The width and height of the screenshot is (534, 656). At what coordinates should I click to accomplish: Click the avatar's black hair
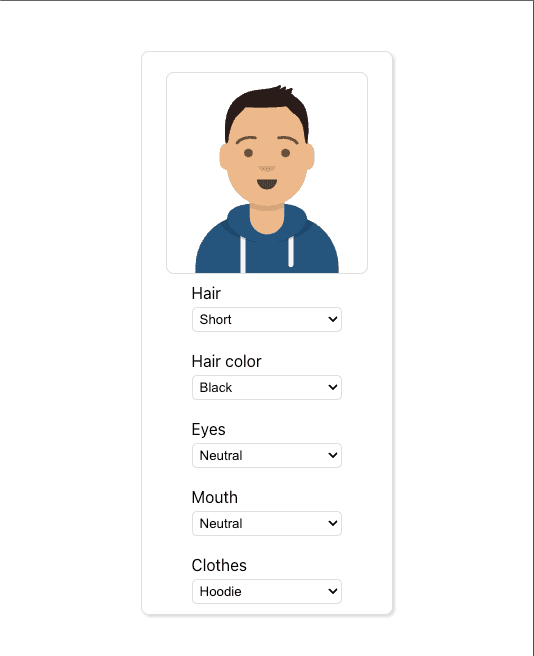pyautogui.click(x=267, y=100)
